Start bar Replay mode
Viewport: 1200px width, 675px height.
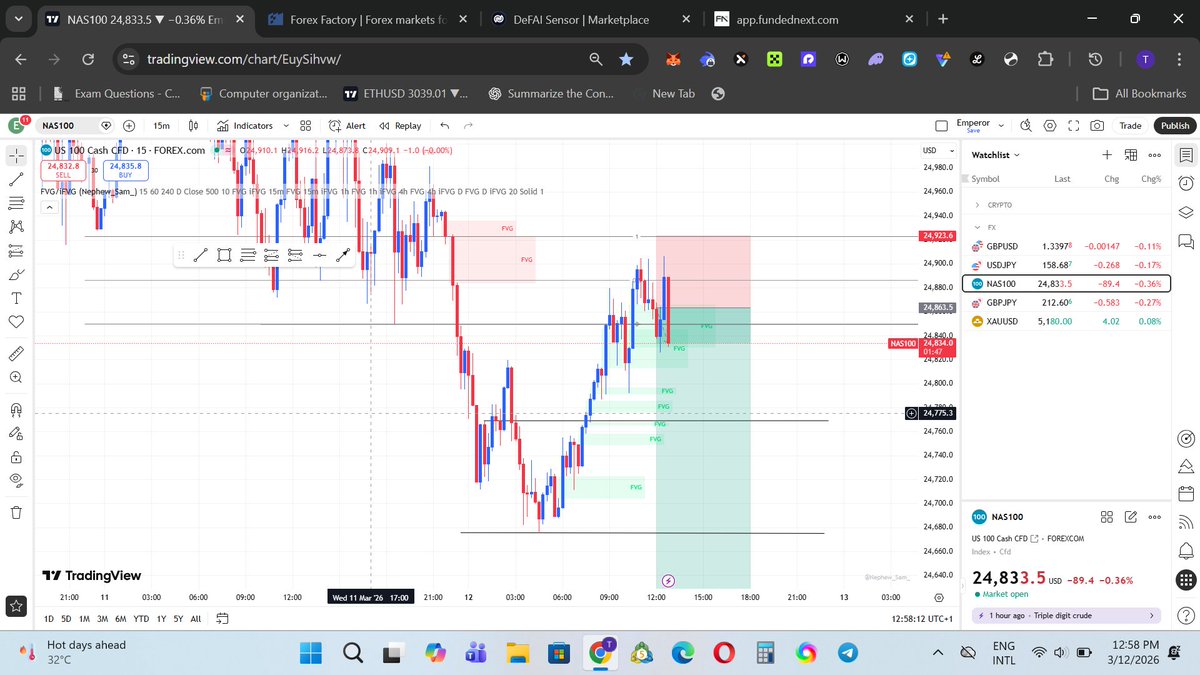pyautogui.click(x=400, y=126)
